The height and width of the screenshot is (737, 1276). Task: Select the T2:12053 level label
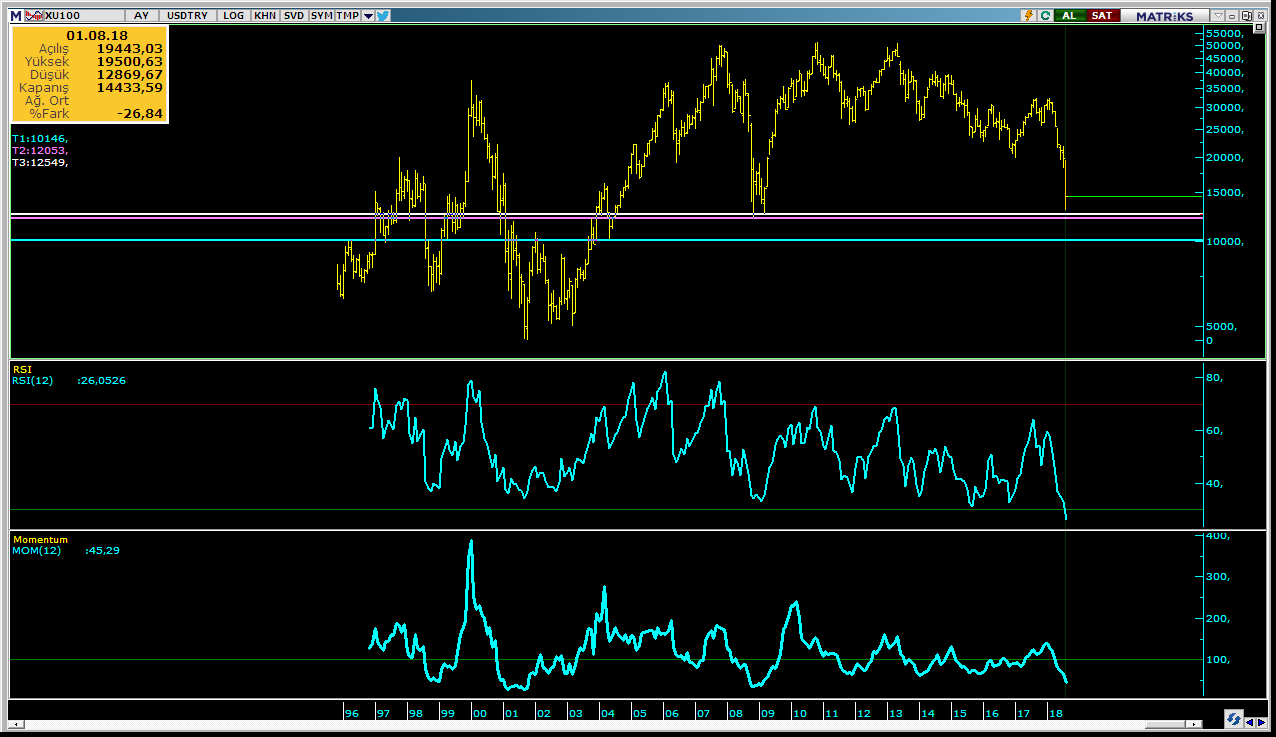click(x=40, y=150)
